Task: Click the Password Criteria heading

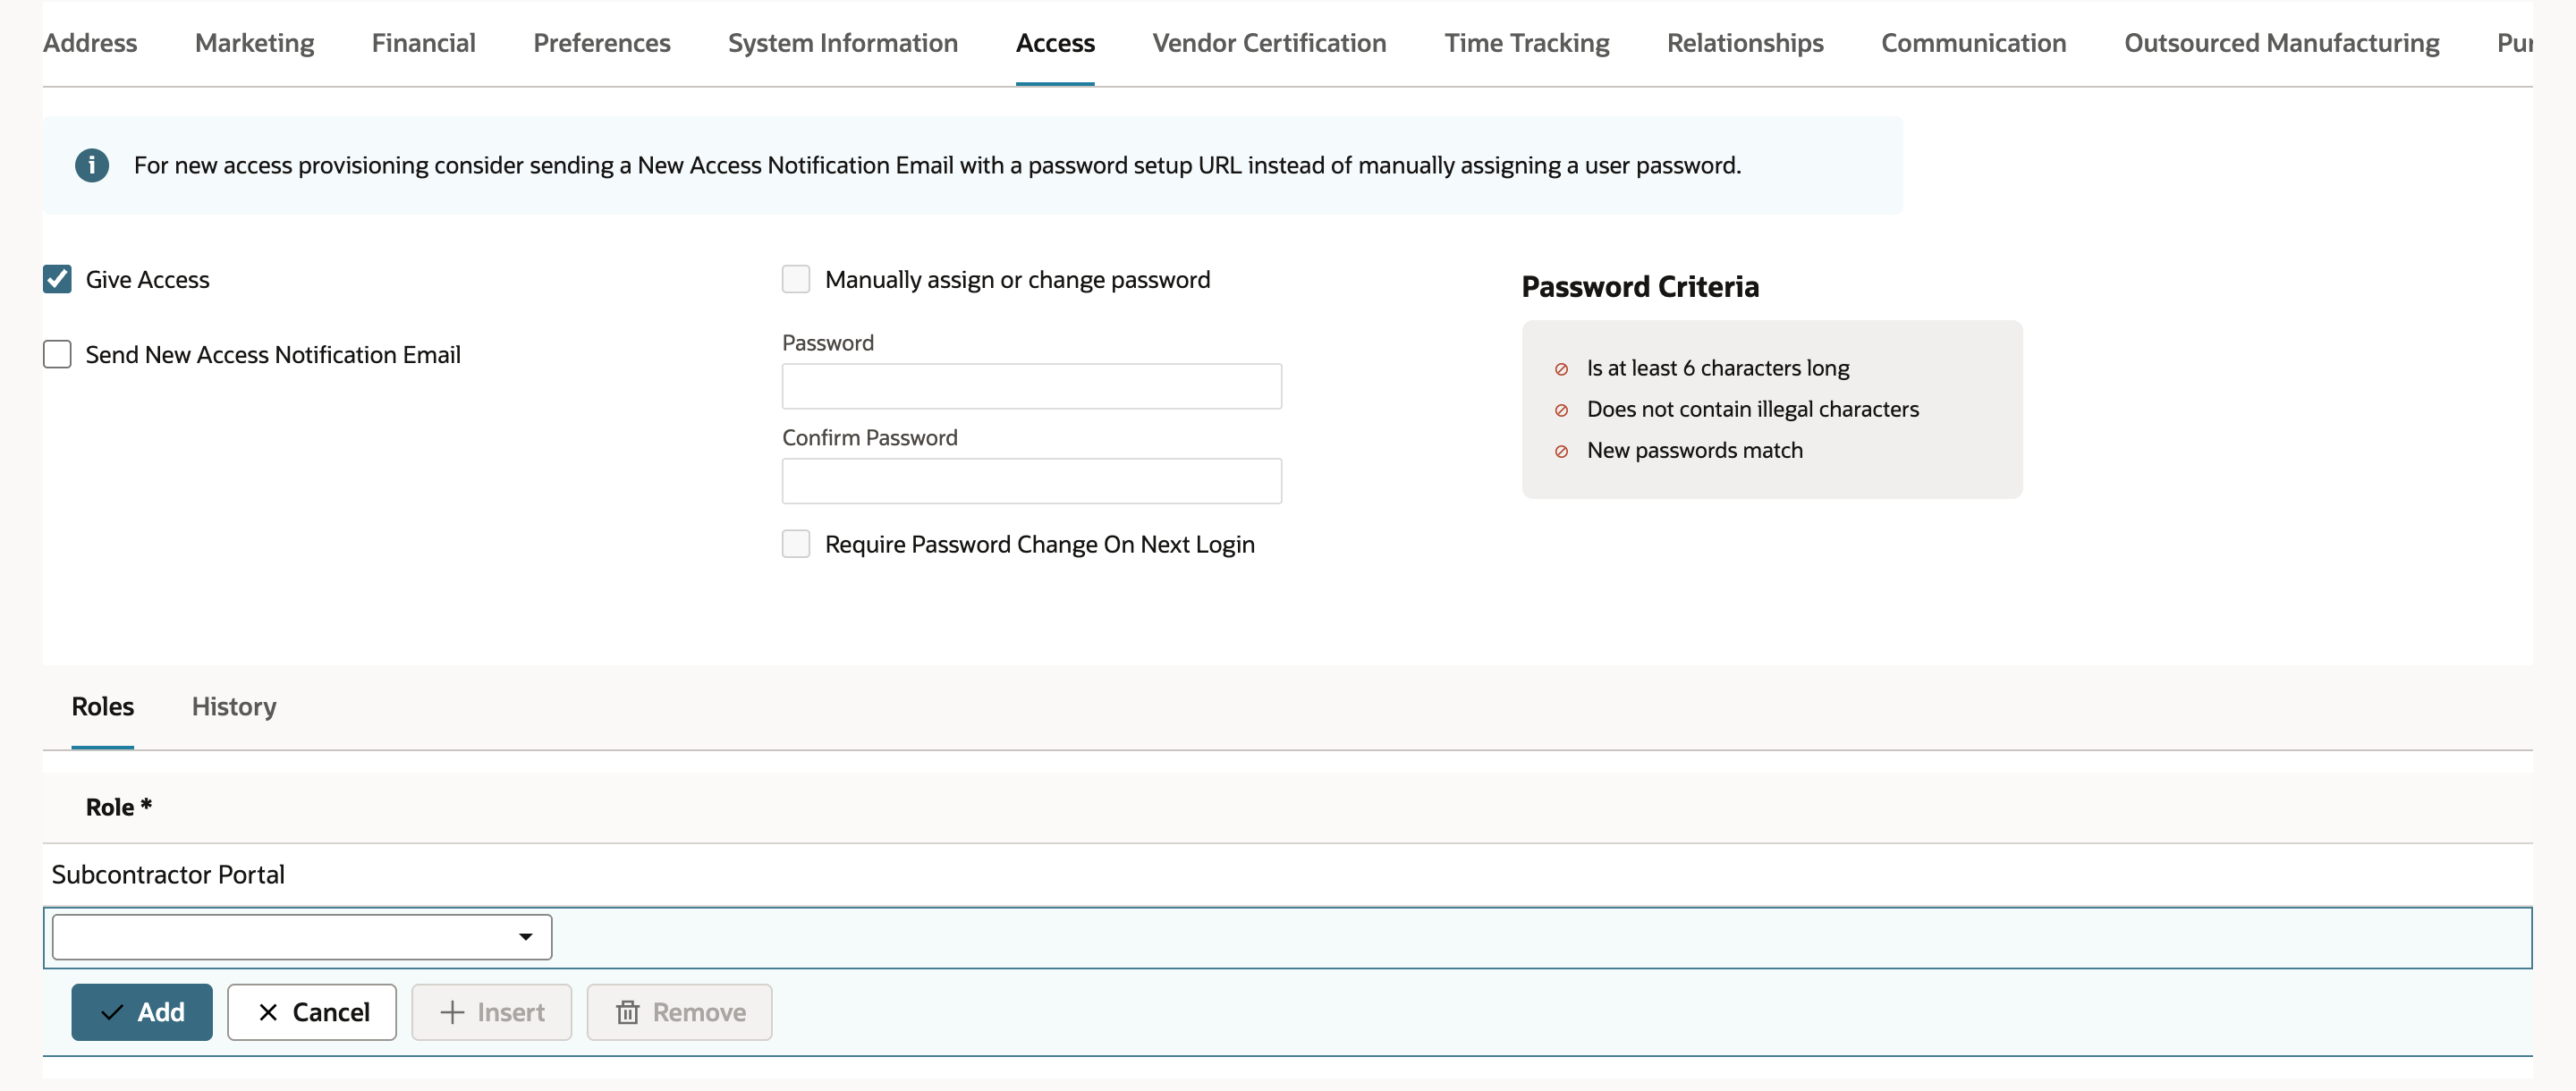Action: click(x=1640, y=287)
